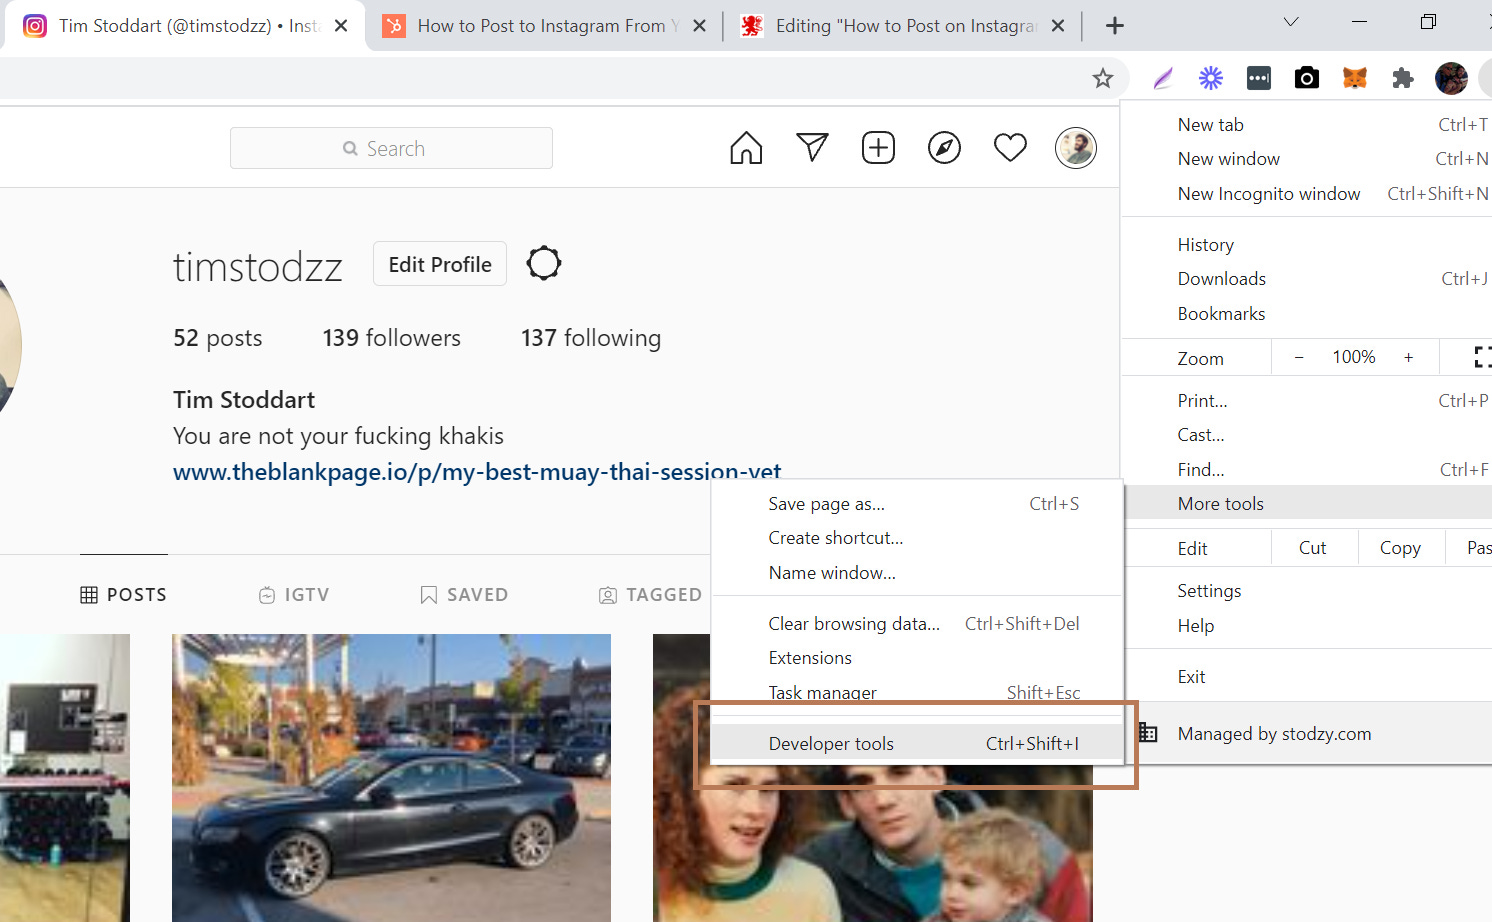Choose New window from Chrome menu
The image size is (1492, 922).
[x=1307, y=159]
